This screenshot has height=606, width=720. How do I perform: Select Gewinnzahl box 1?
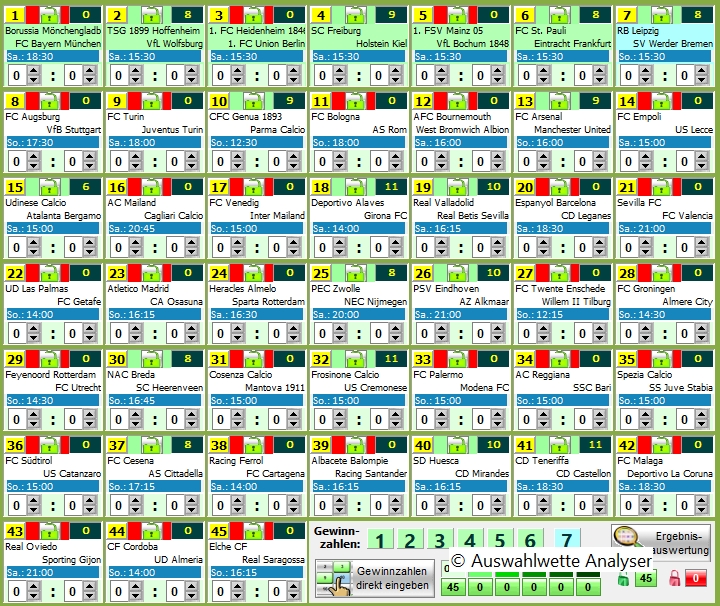click(x=380, y=540)
